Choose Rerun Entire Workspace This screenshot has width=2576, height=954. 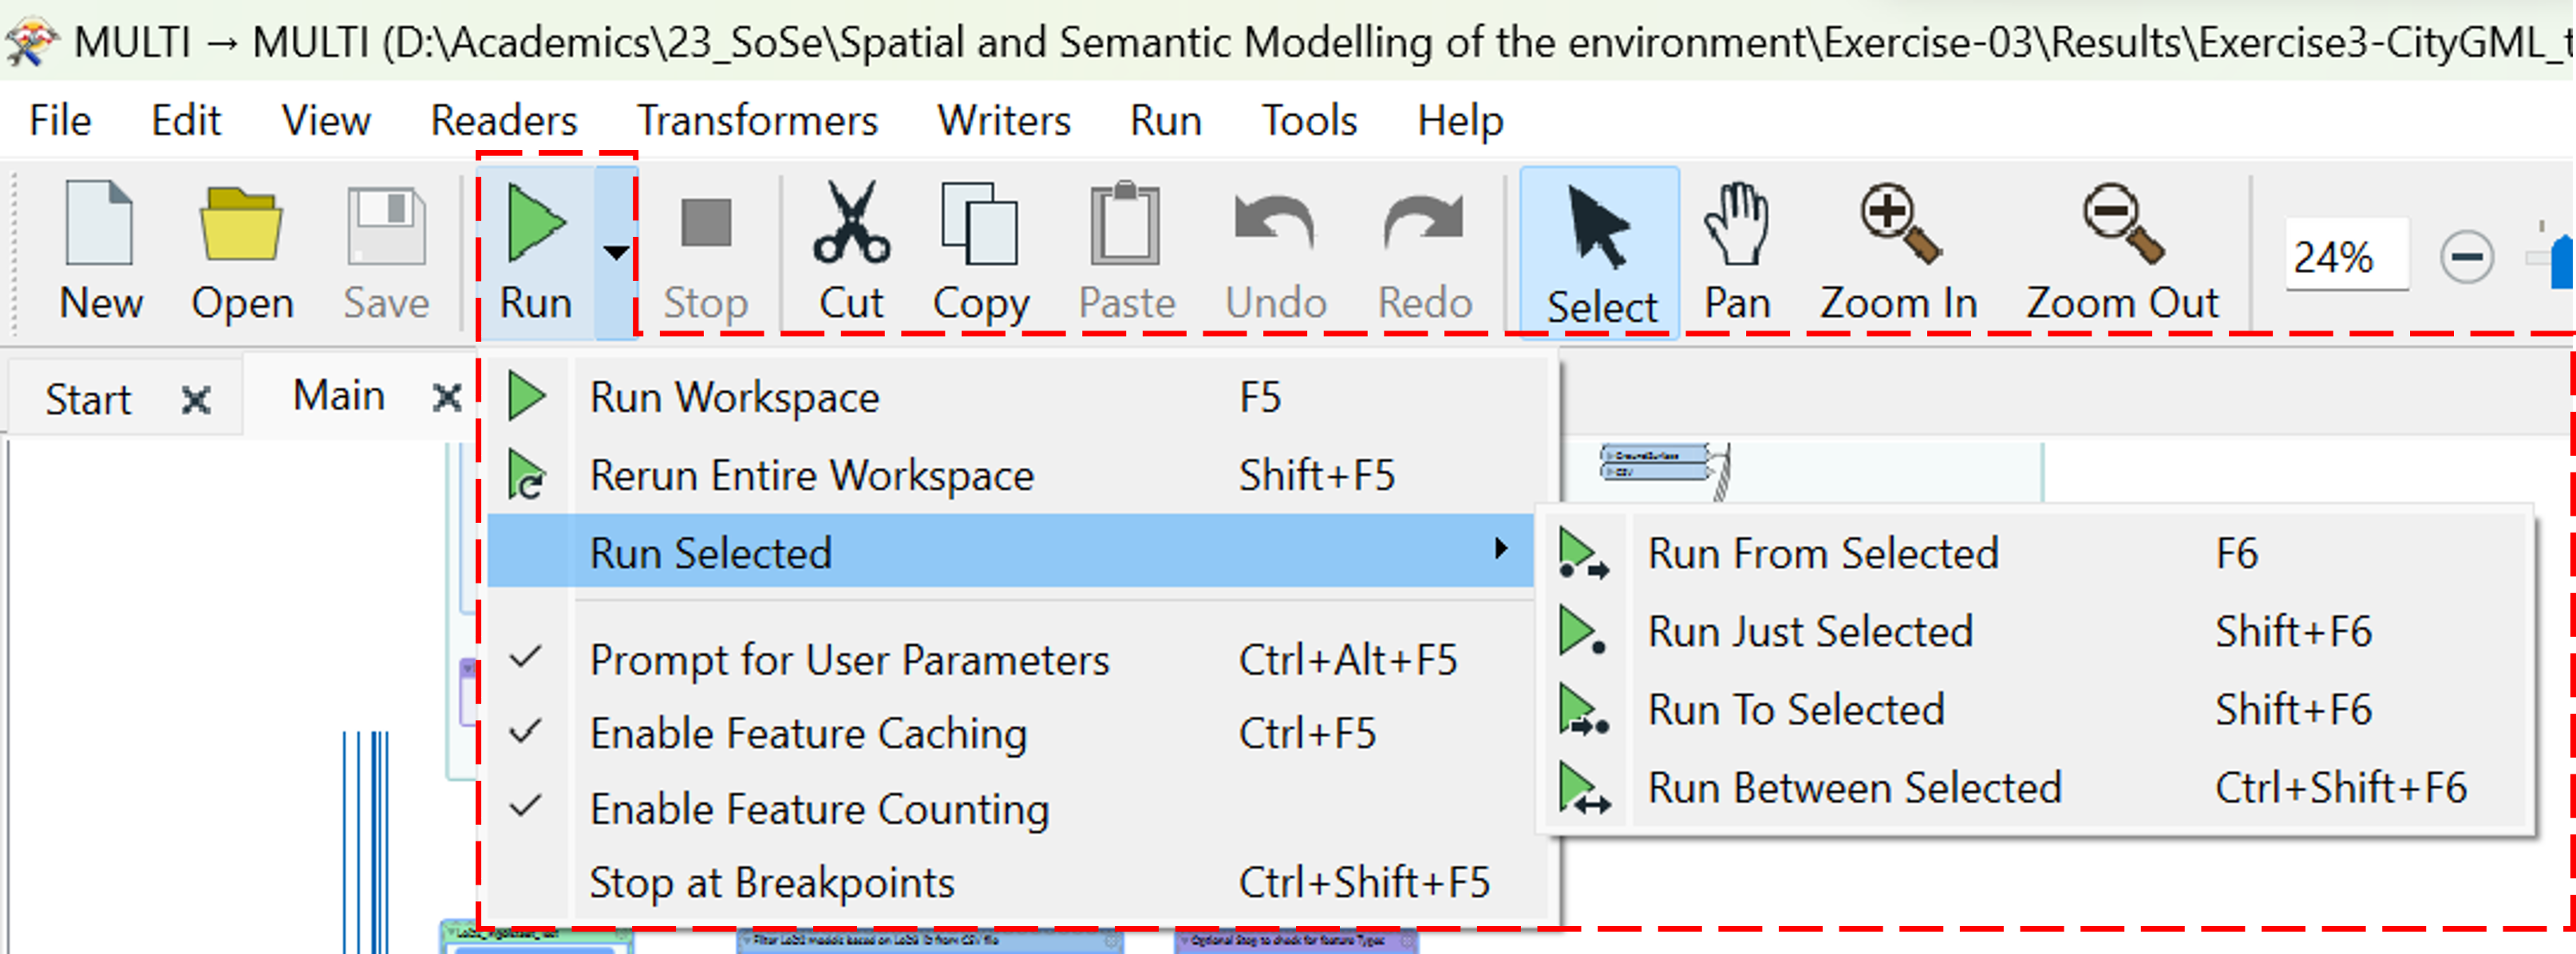tap(1012, 475)
